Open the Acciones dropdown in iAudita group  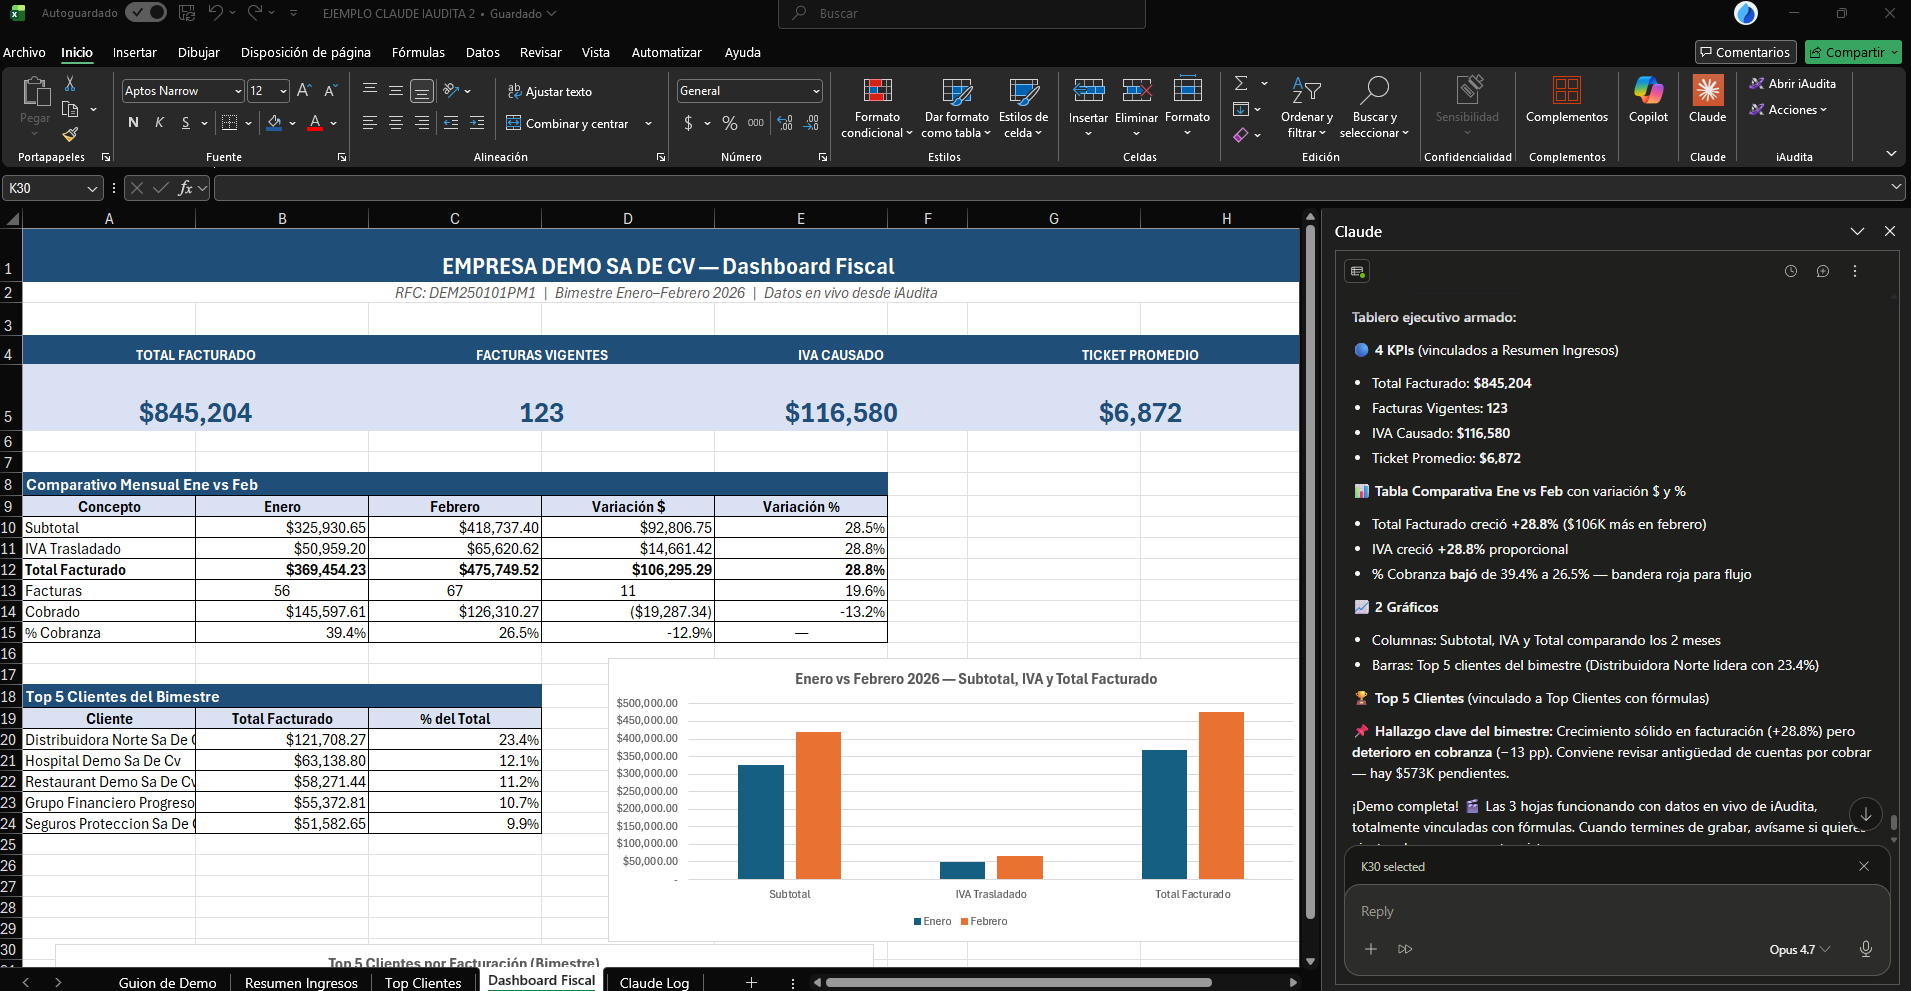pyautogui.click(x=1788, y=110)
